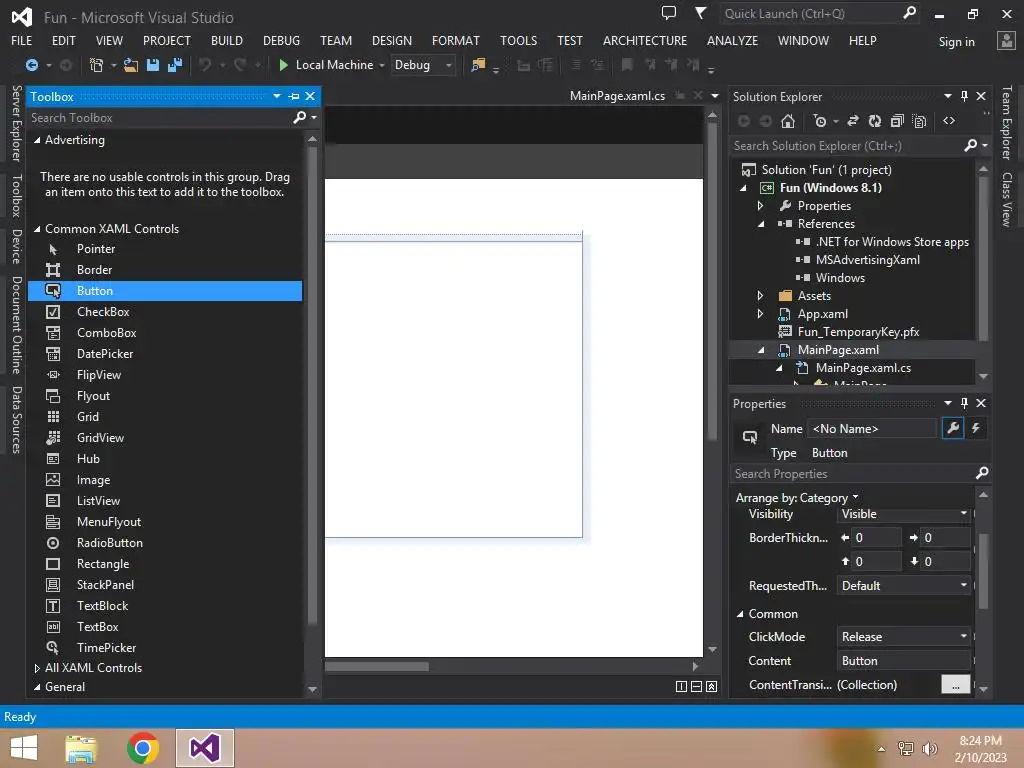The width and height of the screenshot is (1024, 768).
Task: Click ContentTransitions collection ellipsis button
Action: coord(955,684)
